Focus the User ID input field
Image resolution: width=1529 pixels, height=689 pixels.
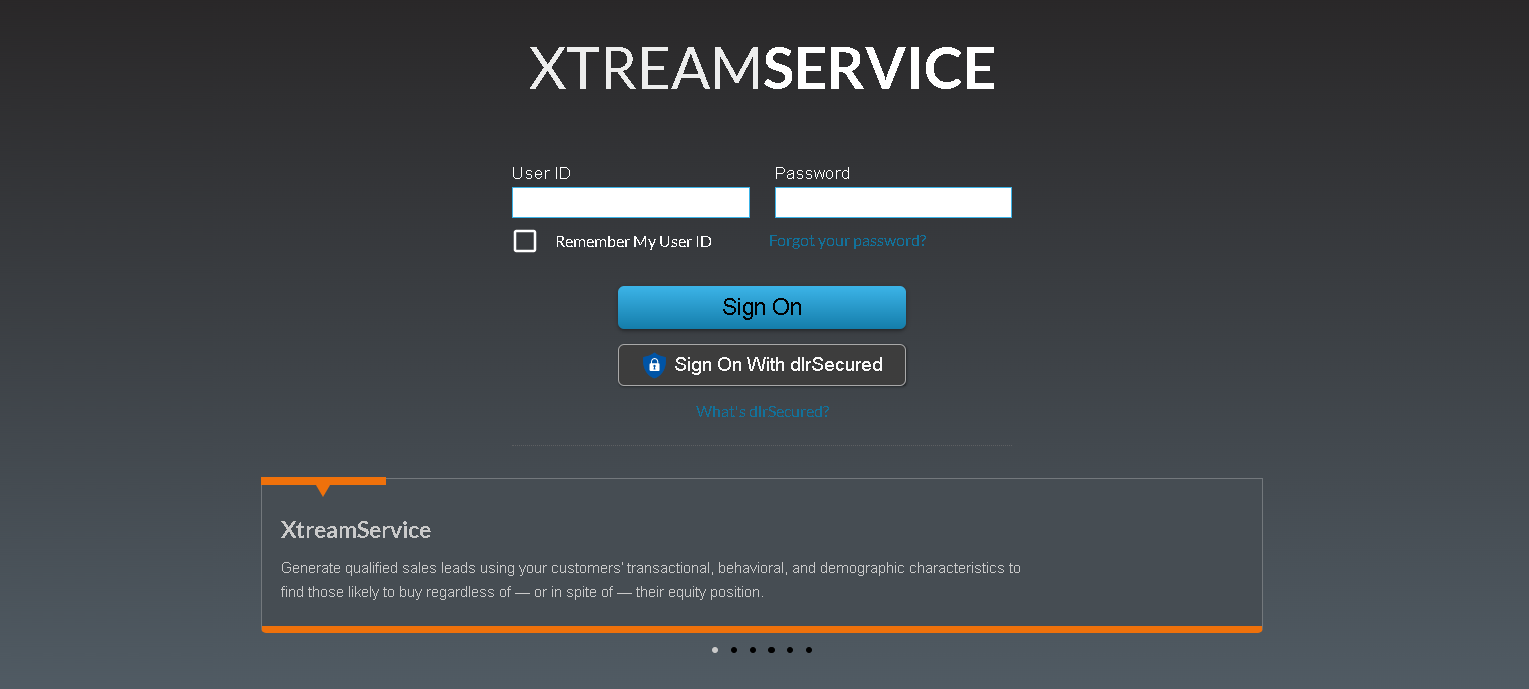pyautogui.click(x=630, y=203)
